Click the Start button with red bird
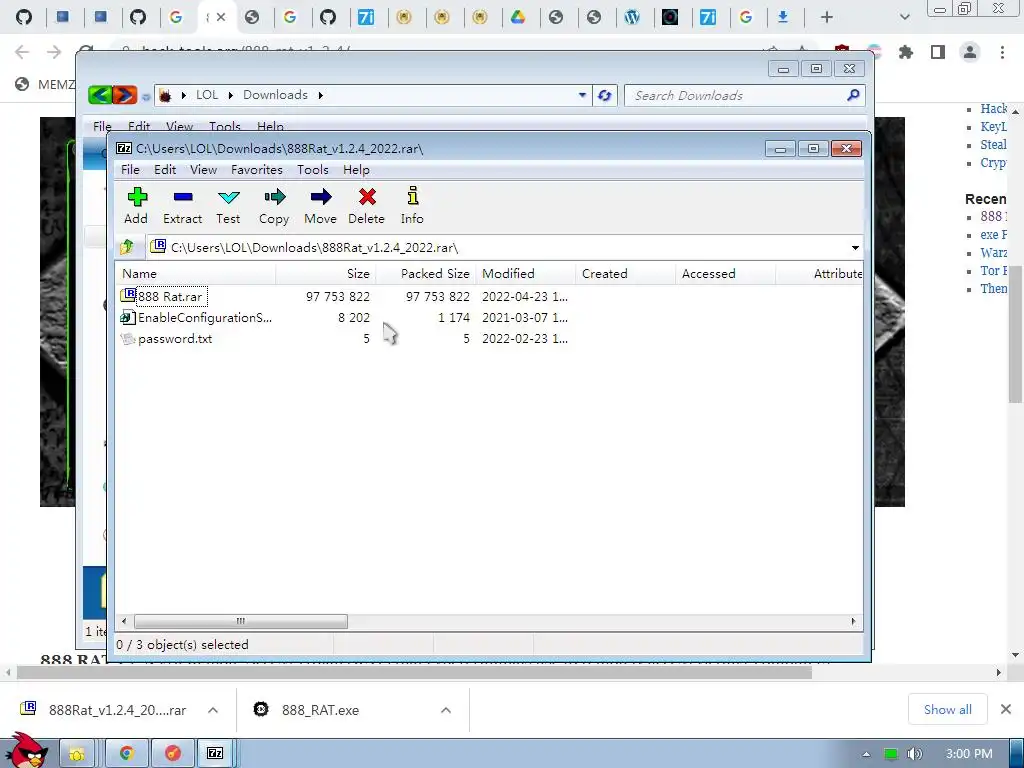1024x768 pixels. 26,751
